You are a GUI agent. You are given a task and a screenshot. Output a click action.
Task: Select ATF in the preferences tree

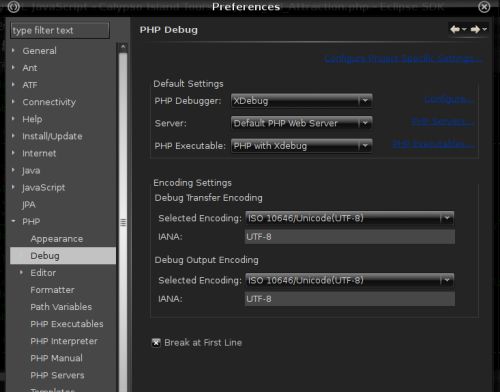click(30, 85)
